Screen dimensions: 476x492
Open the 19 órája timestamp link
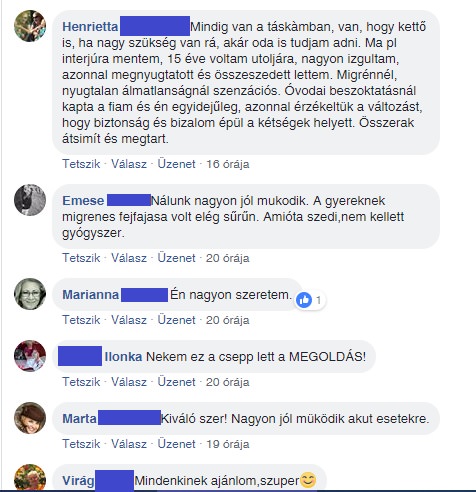tap(228, 444)
